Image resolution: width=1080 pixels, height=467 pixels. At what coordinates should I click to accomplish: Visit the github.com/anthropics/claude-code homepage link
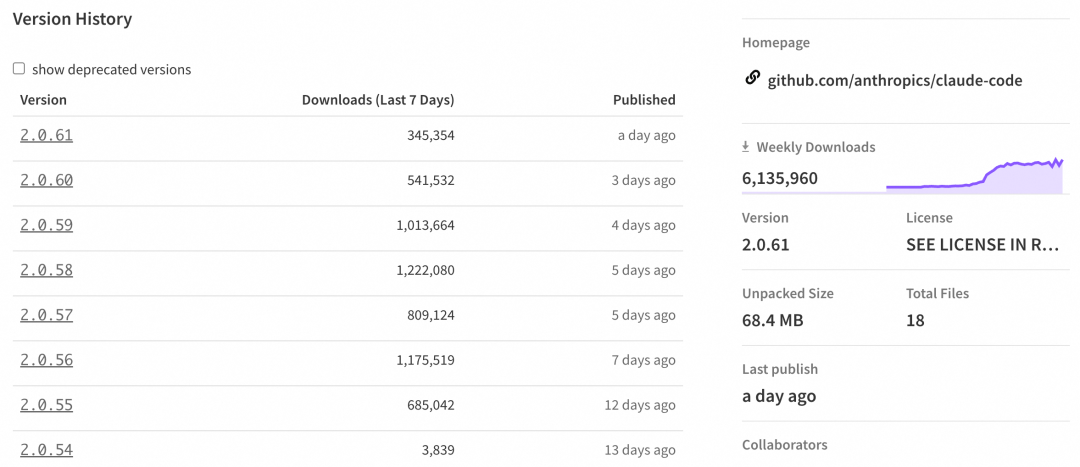click(894, 80)
